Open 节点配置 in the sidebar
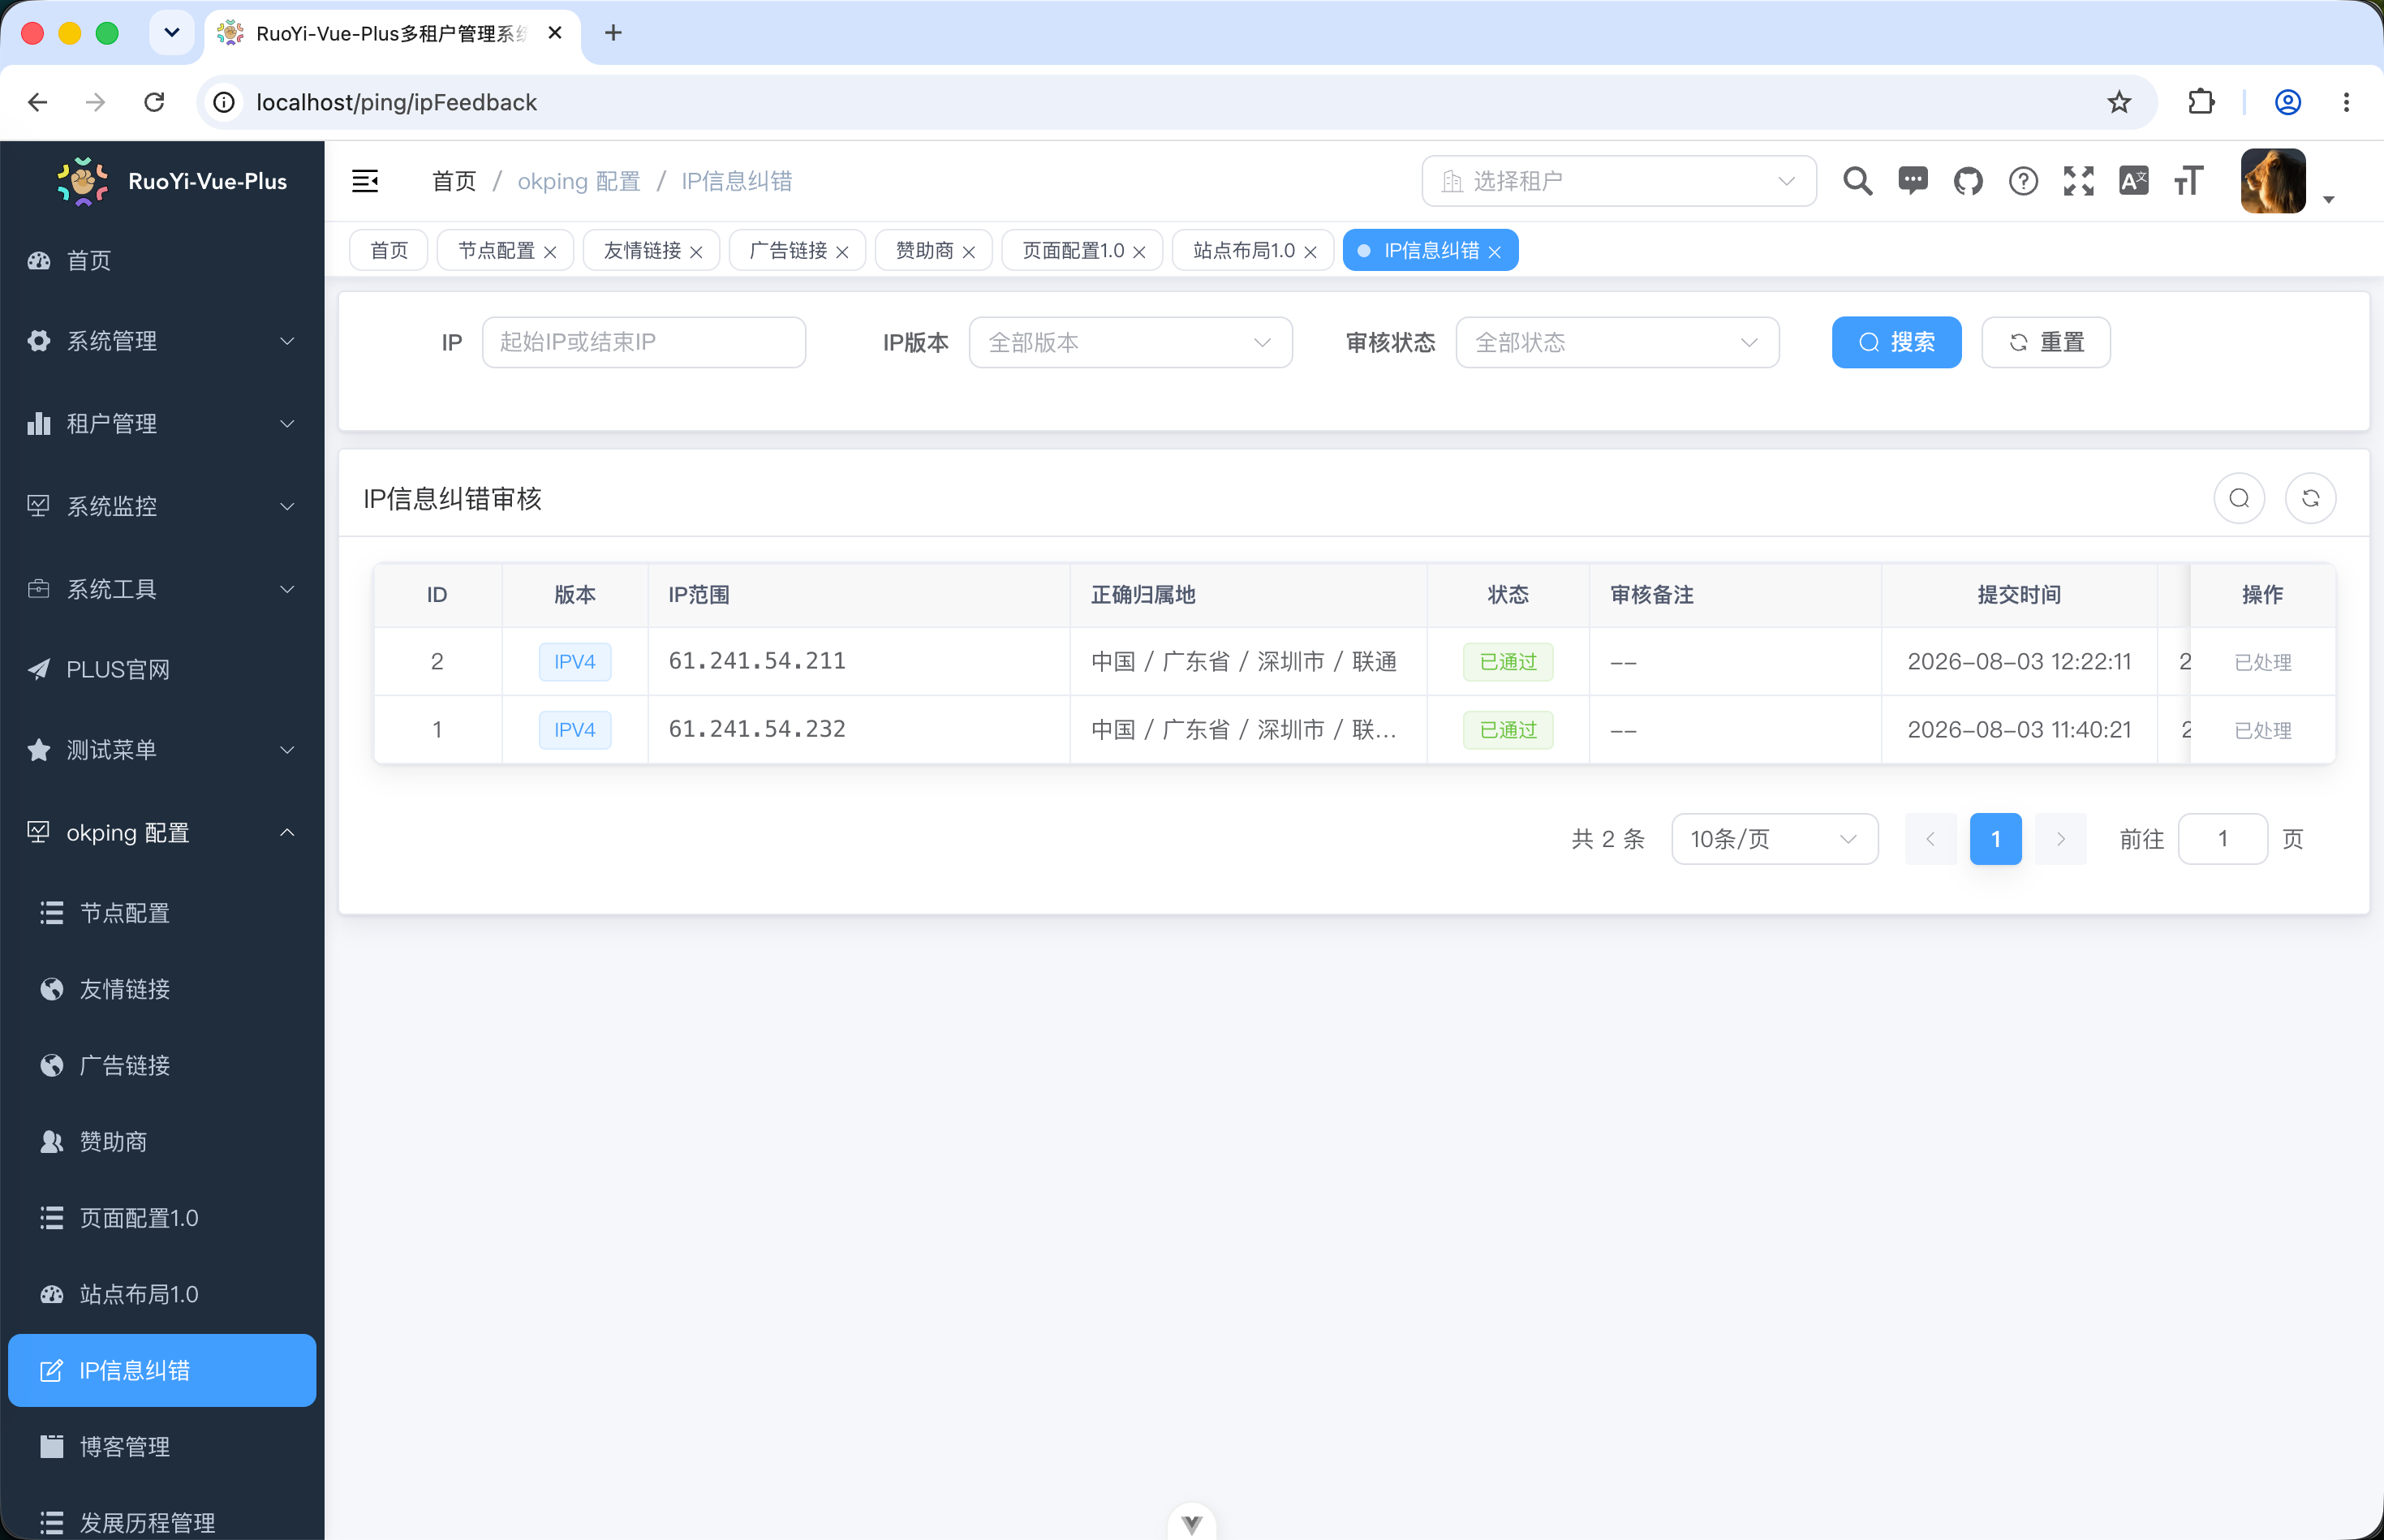Viewport: 2384px width, 1540px height. [x=162, y=913]
